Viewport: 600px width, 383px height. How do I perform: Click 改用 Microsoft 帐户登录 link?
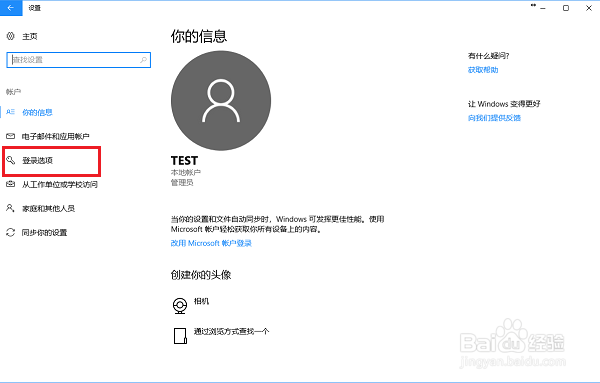click(211, 243)
